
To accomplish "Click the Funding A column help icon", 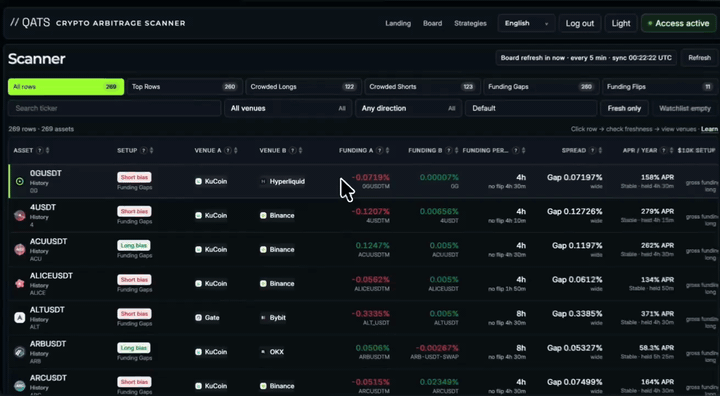I will (x=379, y=151).
